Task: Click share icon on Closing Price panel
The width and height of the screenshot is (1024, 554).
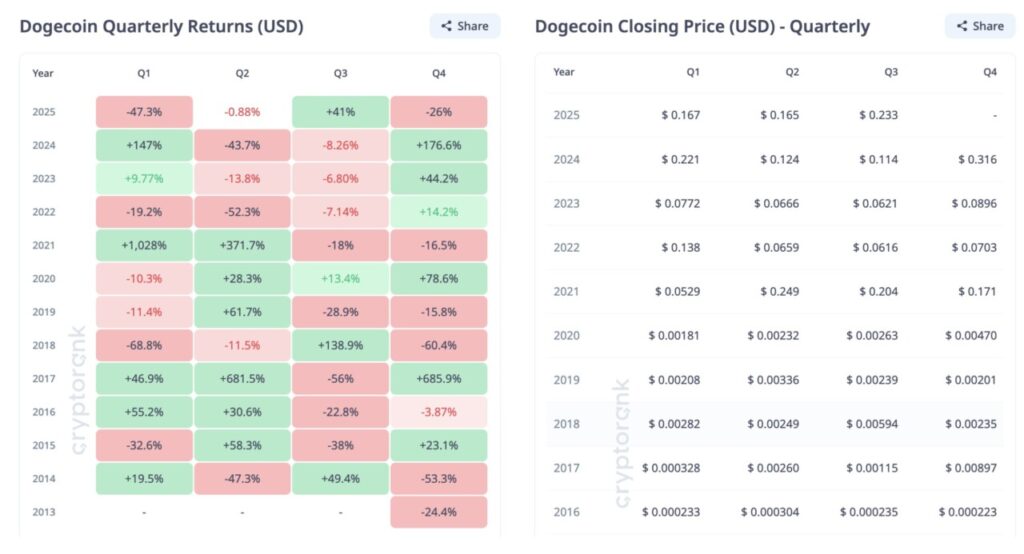Action: click(961, 26)
